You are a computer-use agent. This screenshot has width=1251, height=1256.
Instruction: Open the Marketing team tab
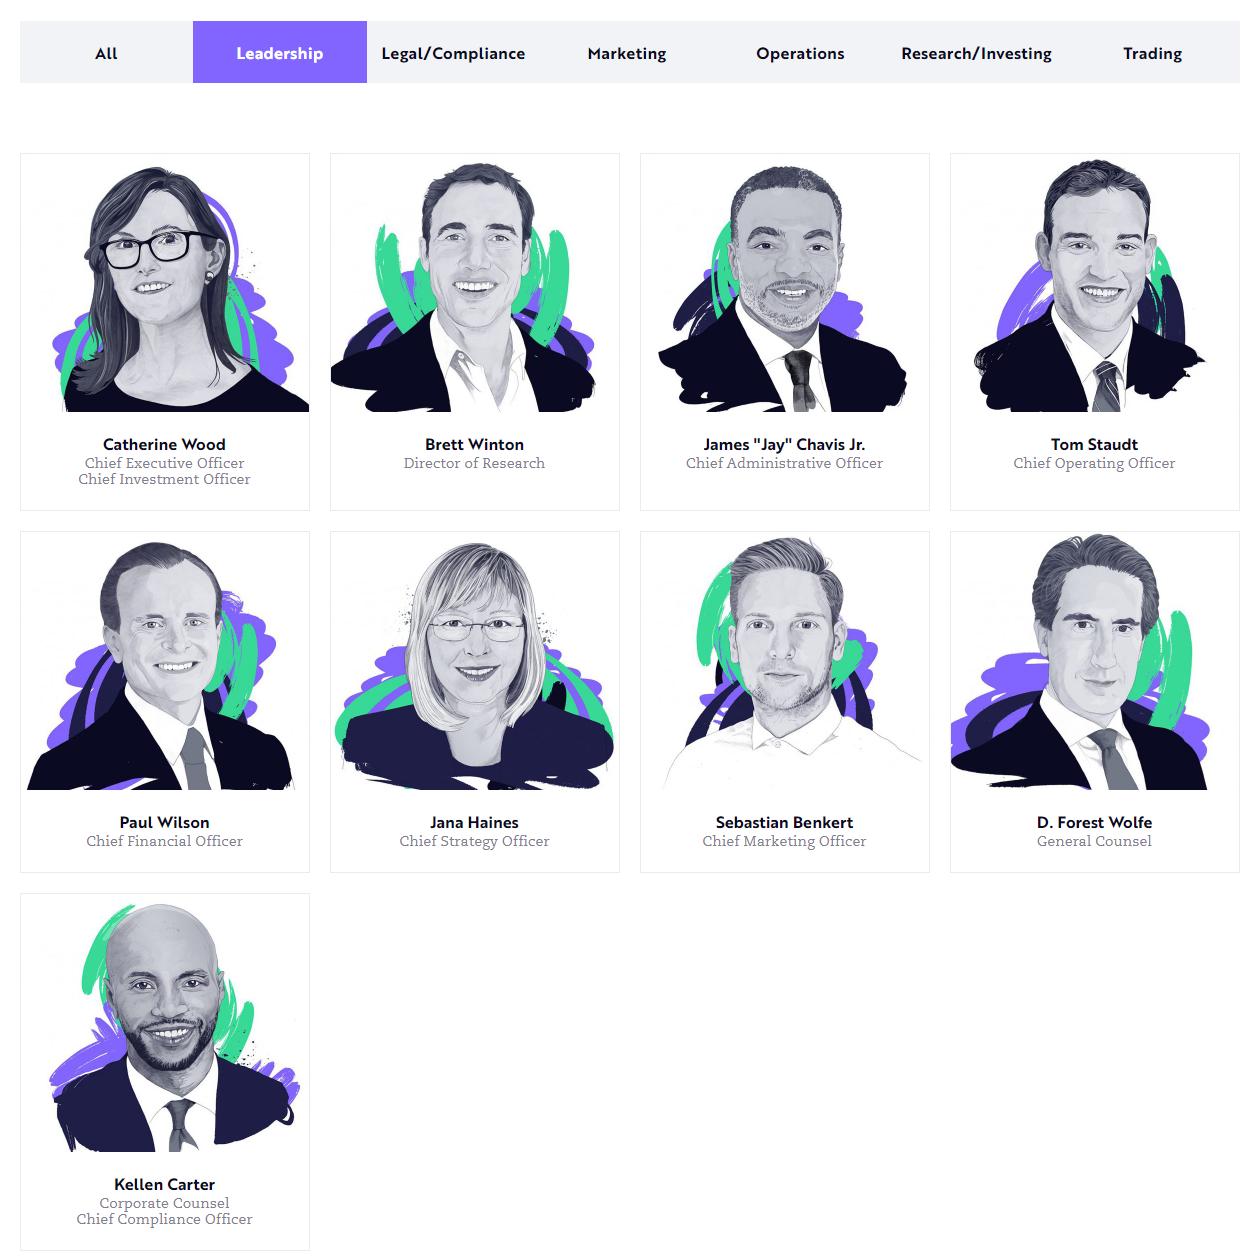coord(627,53)
